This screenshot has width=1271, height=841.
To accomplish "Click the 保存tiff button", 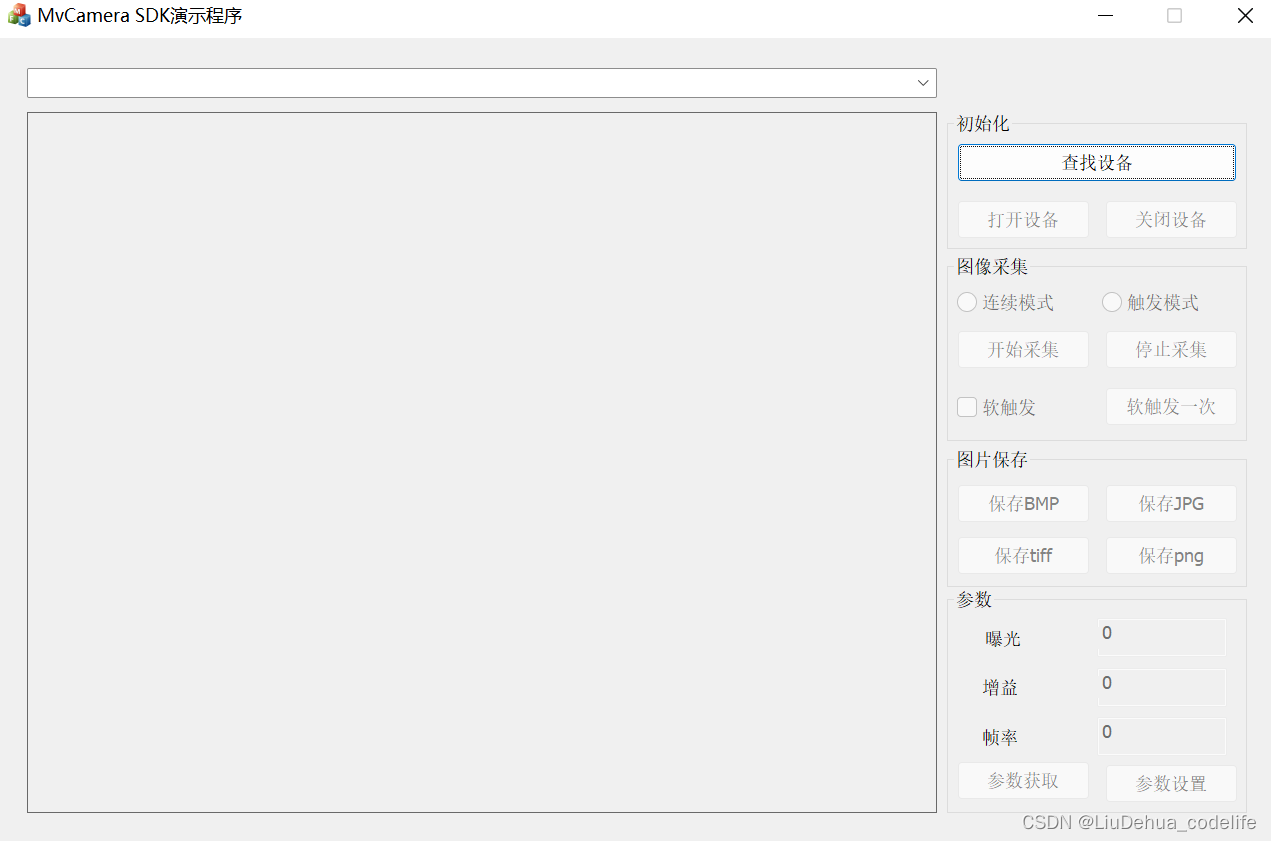I will coord(1023,556).
